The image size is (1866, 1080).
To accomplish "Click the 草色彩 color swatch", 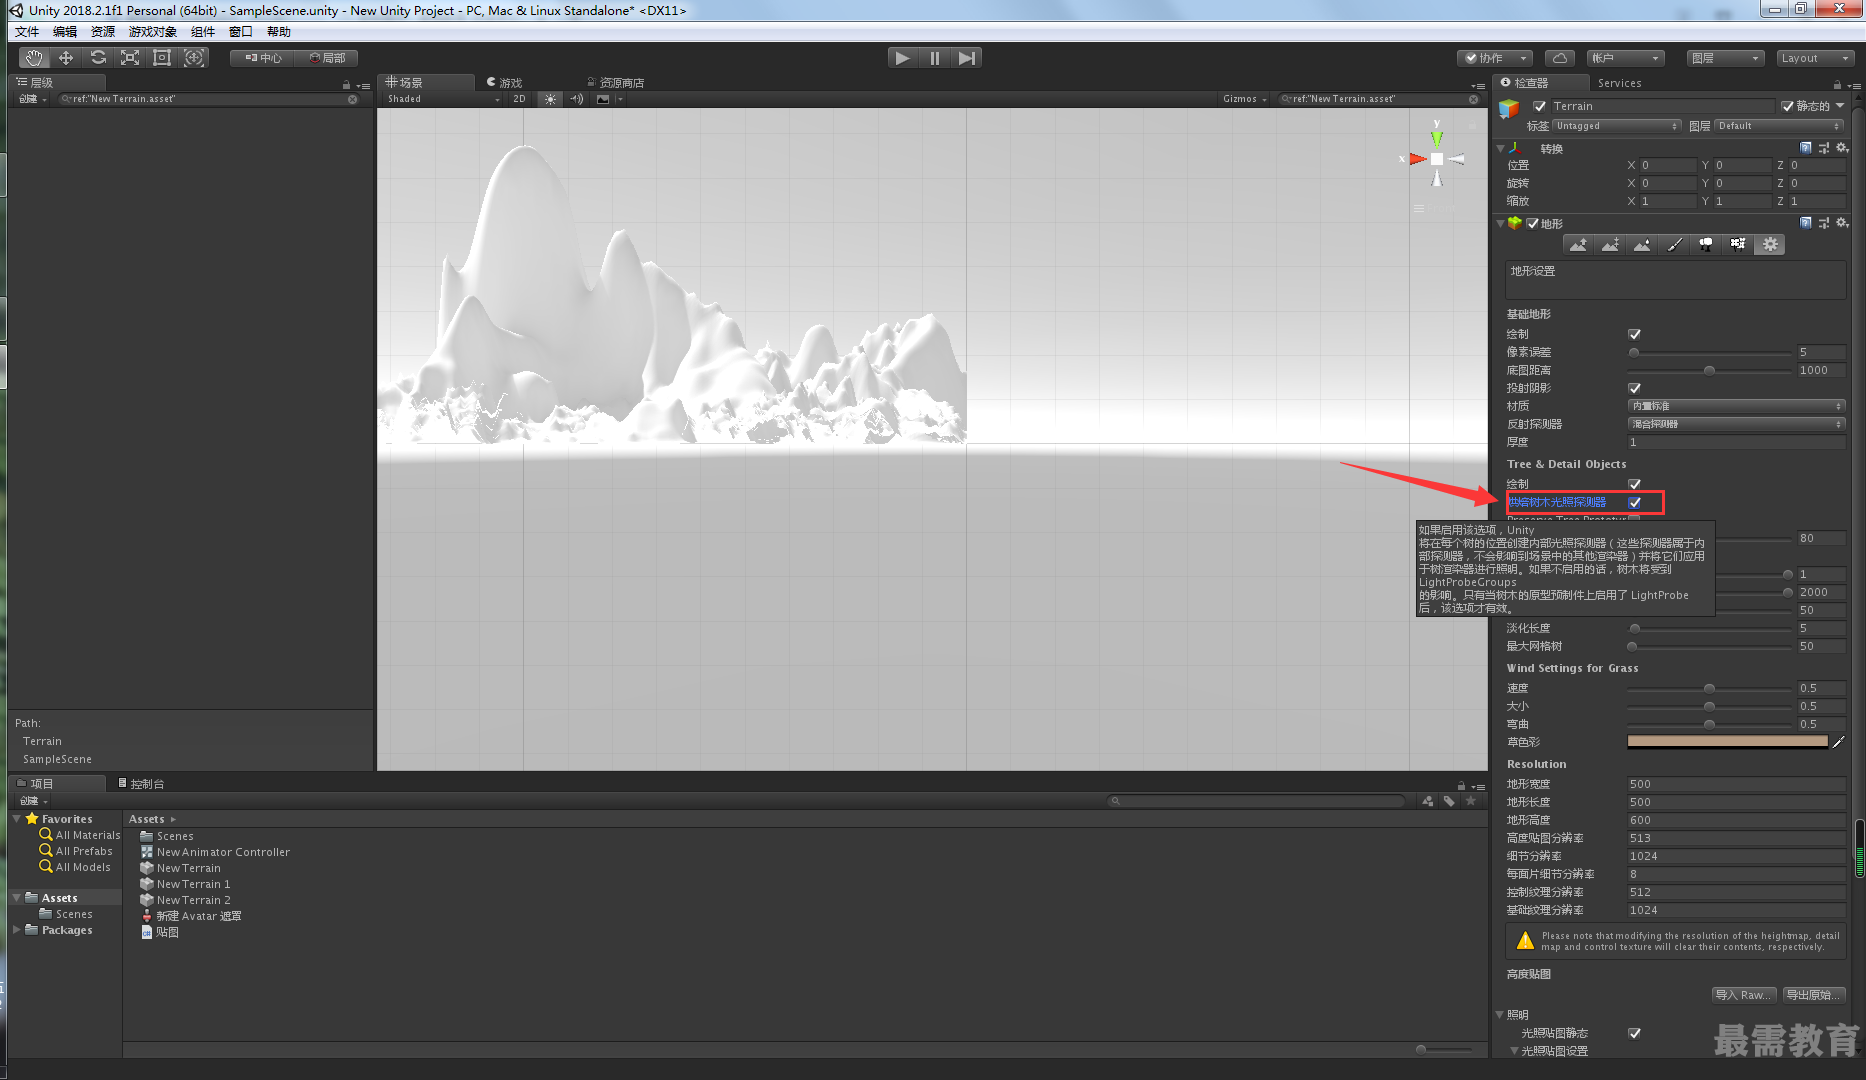I will coord(1727,742).
